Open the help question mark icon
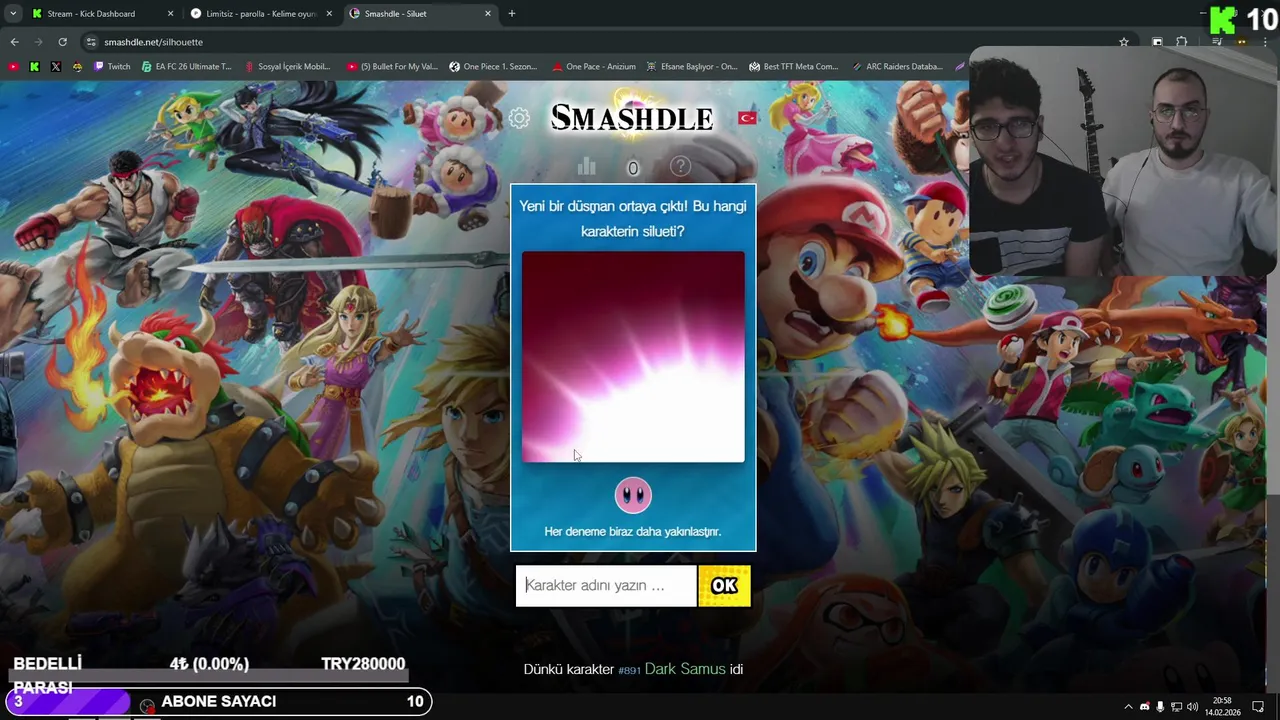This screenshot has height=720, width=1280. point(680,166)
